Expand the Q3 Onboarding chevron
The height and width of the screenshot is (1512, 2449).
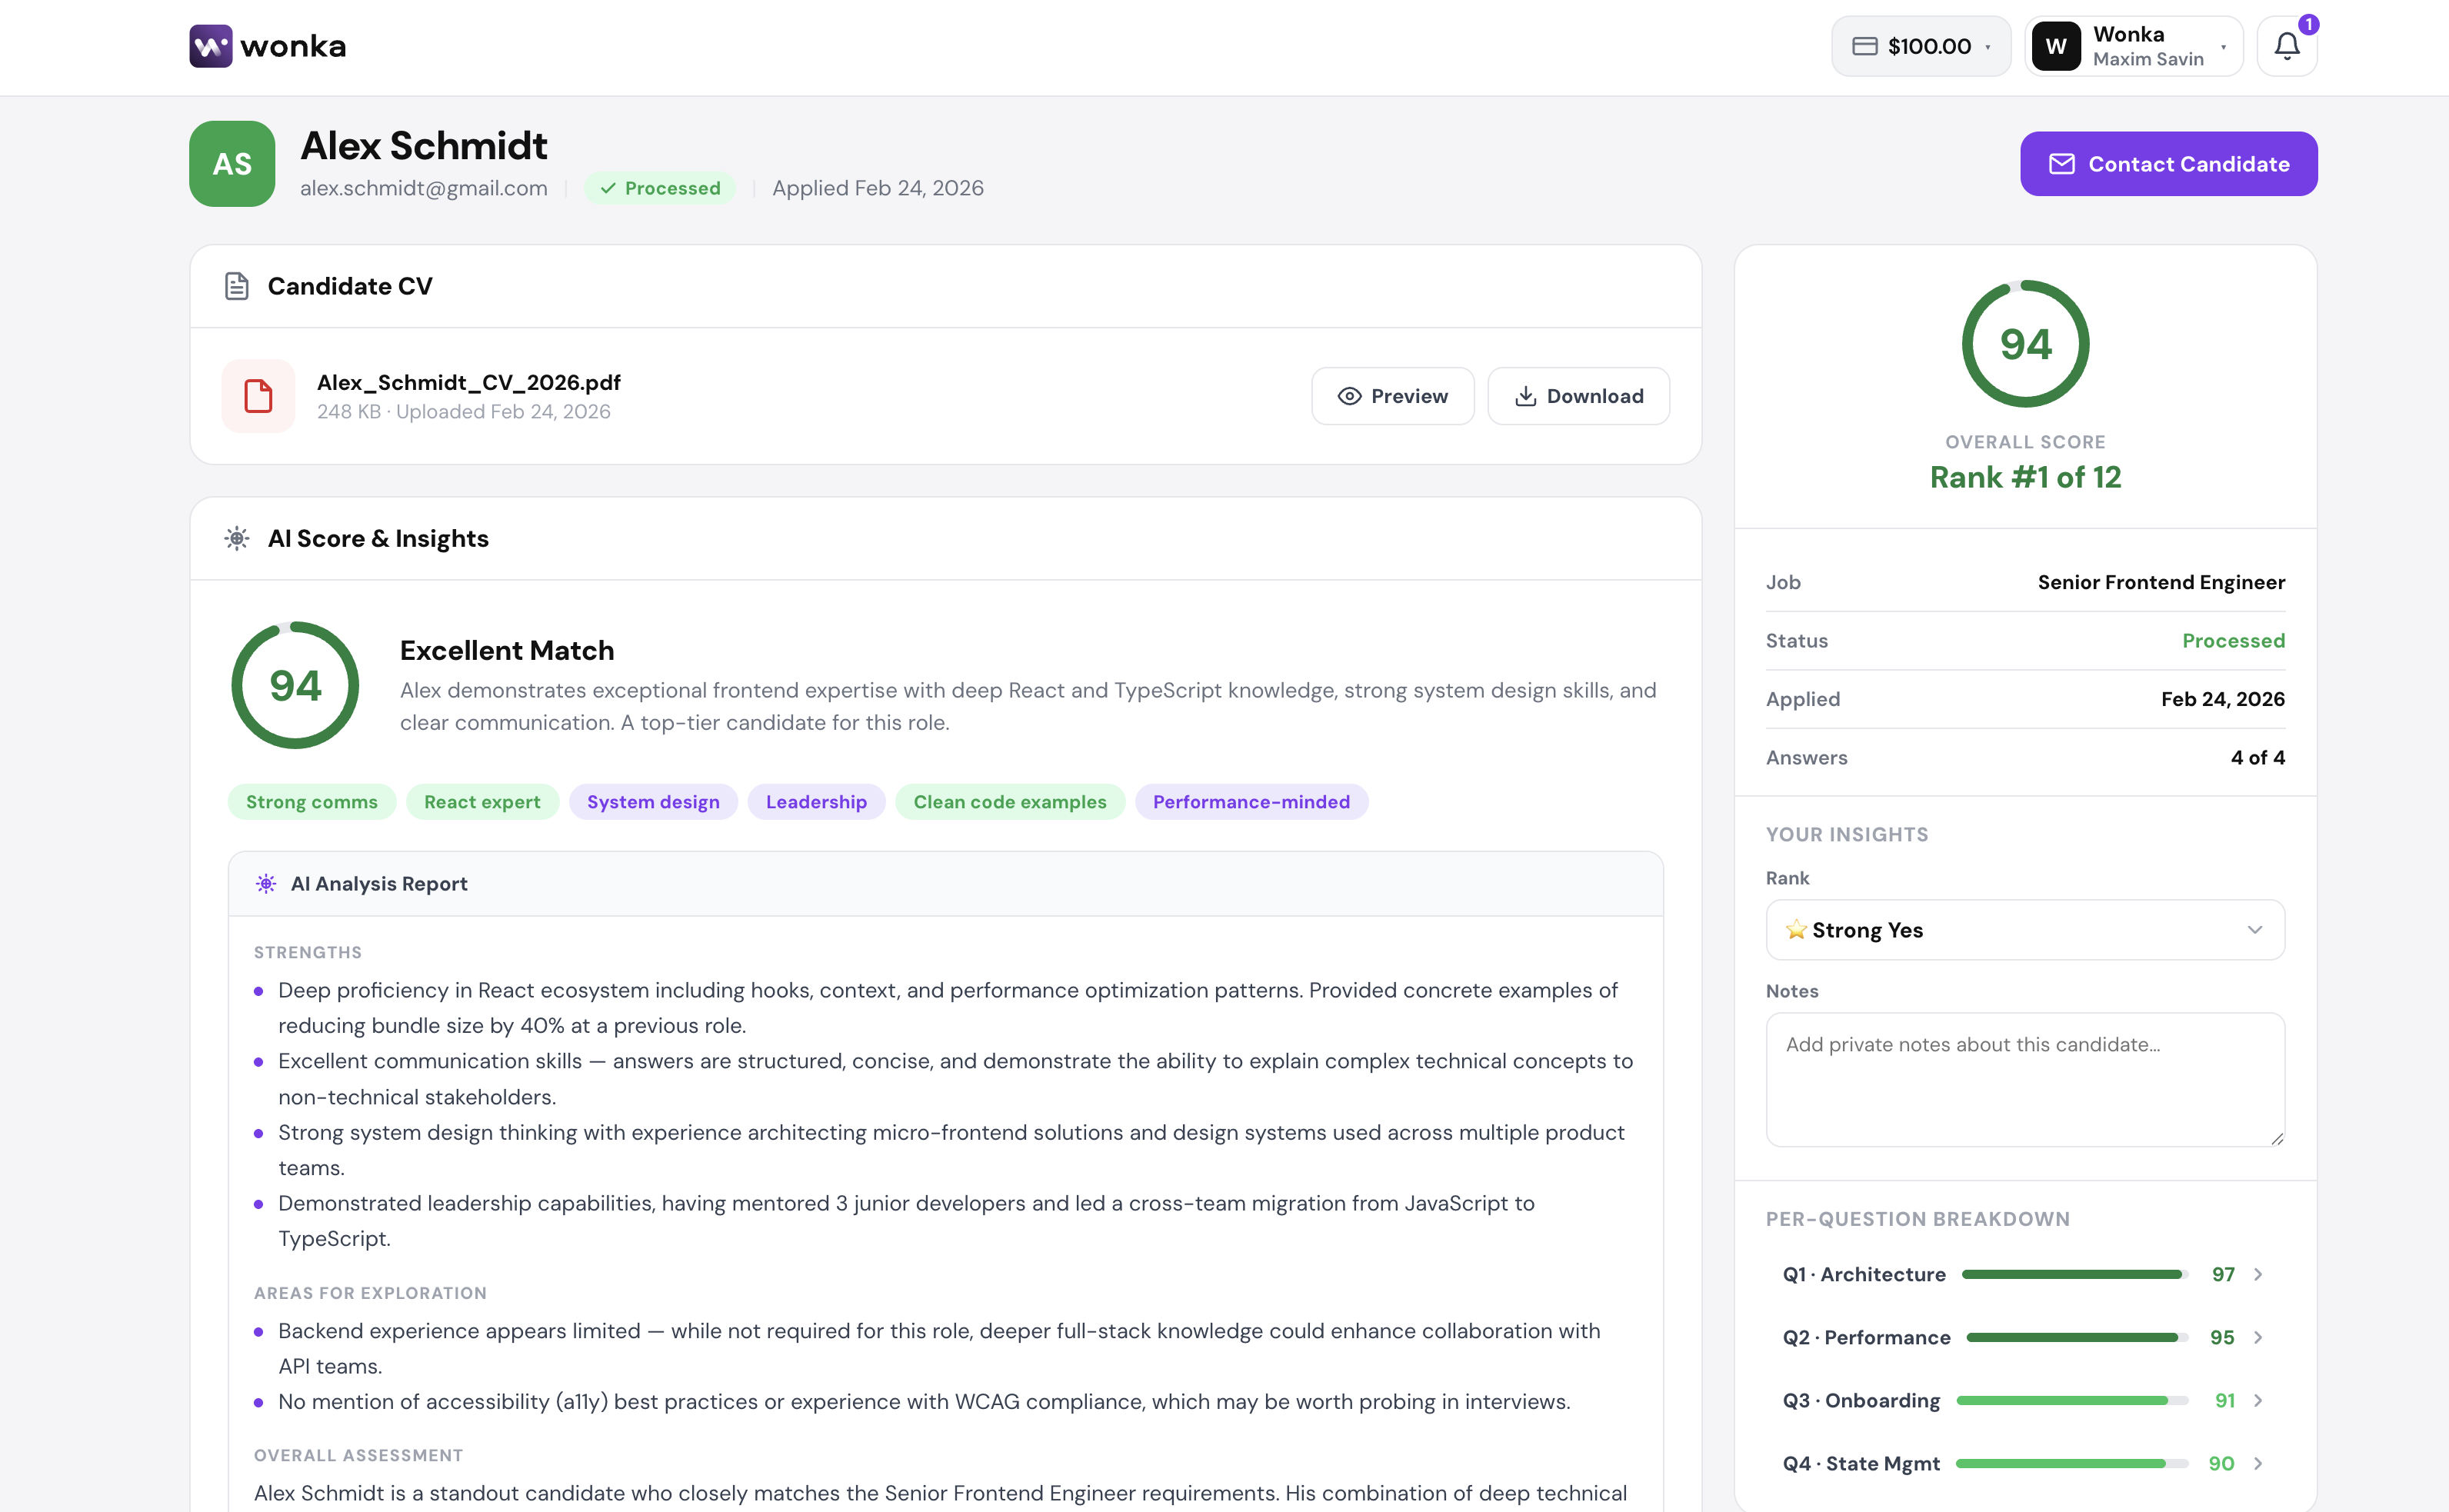point(2258,1400)
